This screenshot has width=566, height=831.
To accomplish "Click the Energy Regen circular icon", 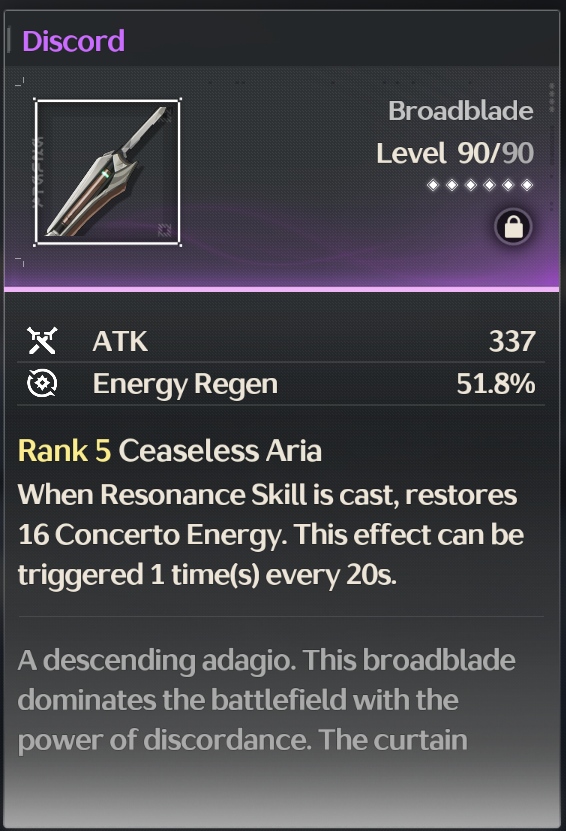I will point(42,383).
